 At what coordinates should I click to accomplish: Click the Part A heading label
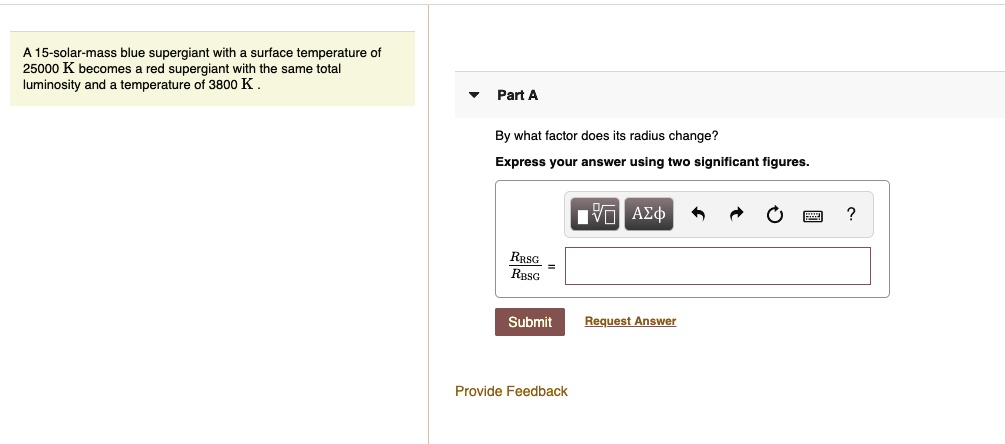click(517, 95)
